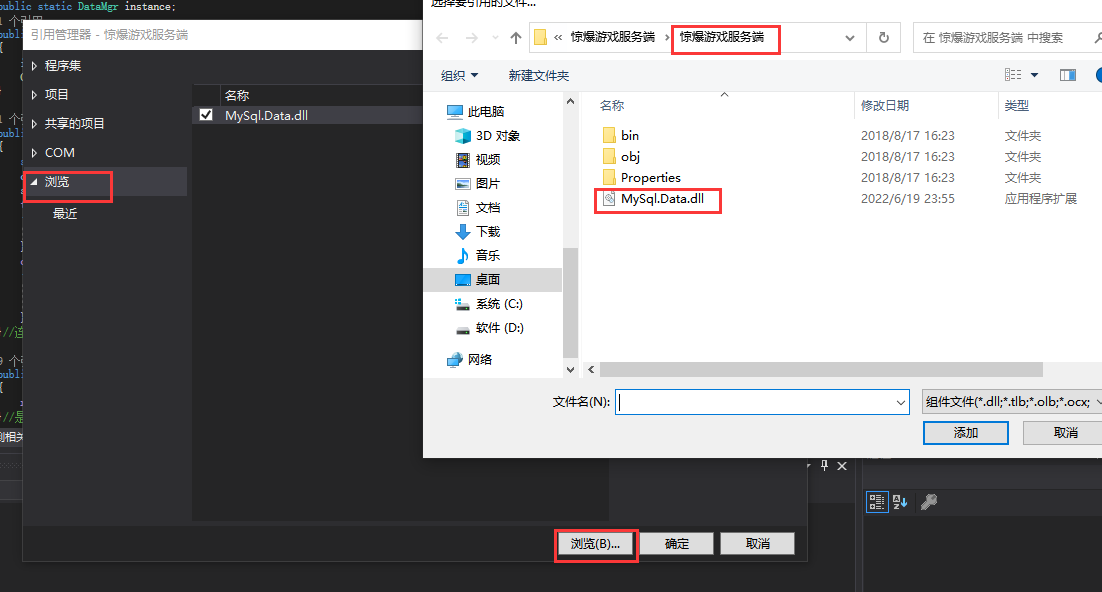Image resolution: width=1102 pixels, height=592 pixels.
Task: Open the file type filter dropdown
Action: [1011, 402]
